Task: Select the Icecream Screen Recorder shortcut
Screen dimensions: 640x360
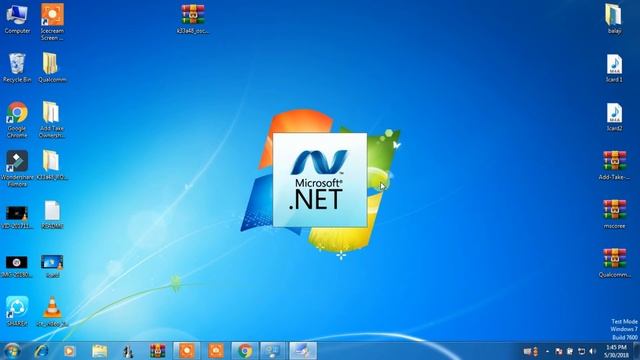Action: point(52,22)
